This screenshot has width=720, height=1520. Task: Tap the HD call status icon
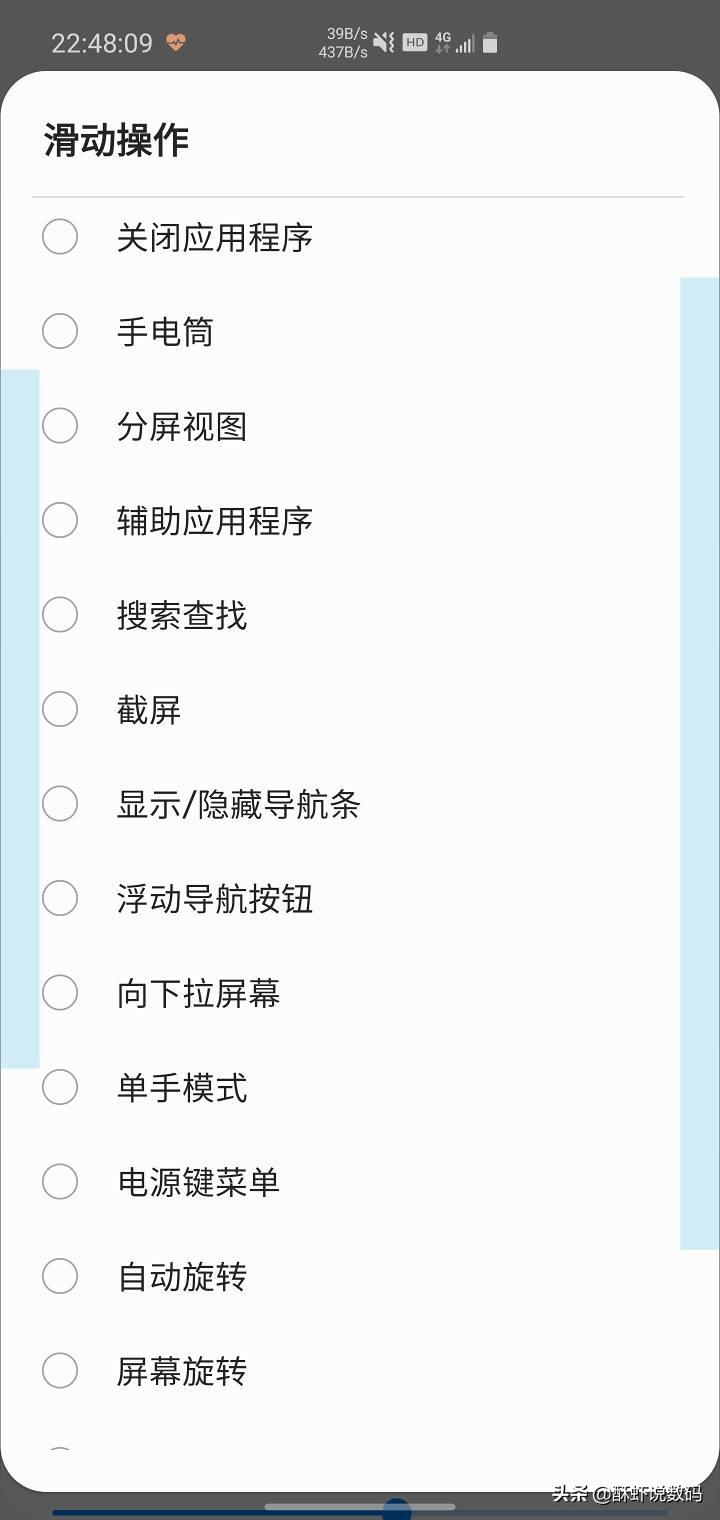414,43
